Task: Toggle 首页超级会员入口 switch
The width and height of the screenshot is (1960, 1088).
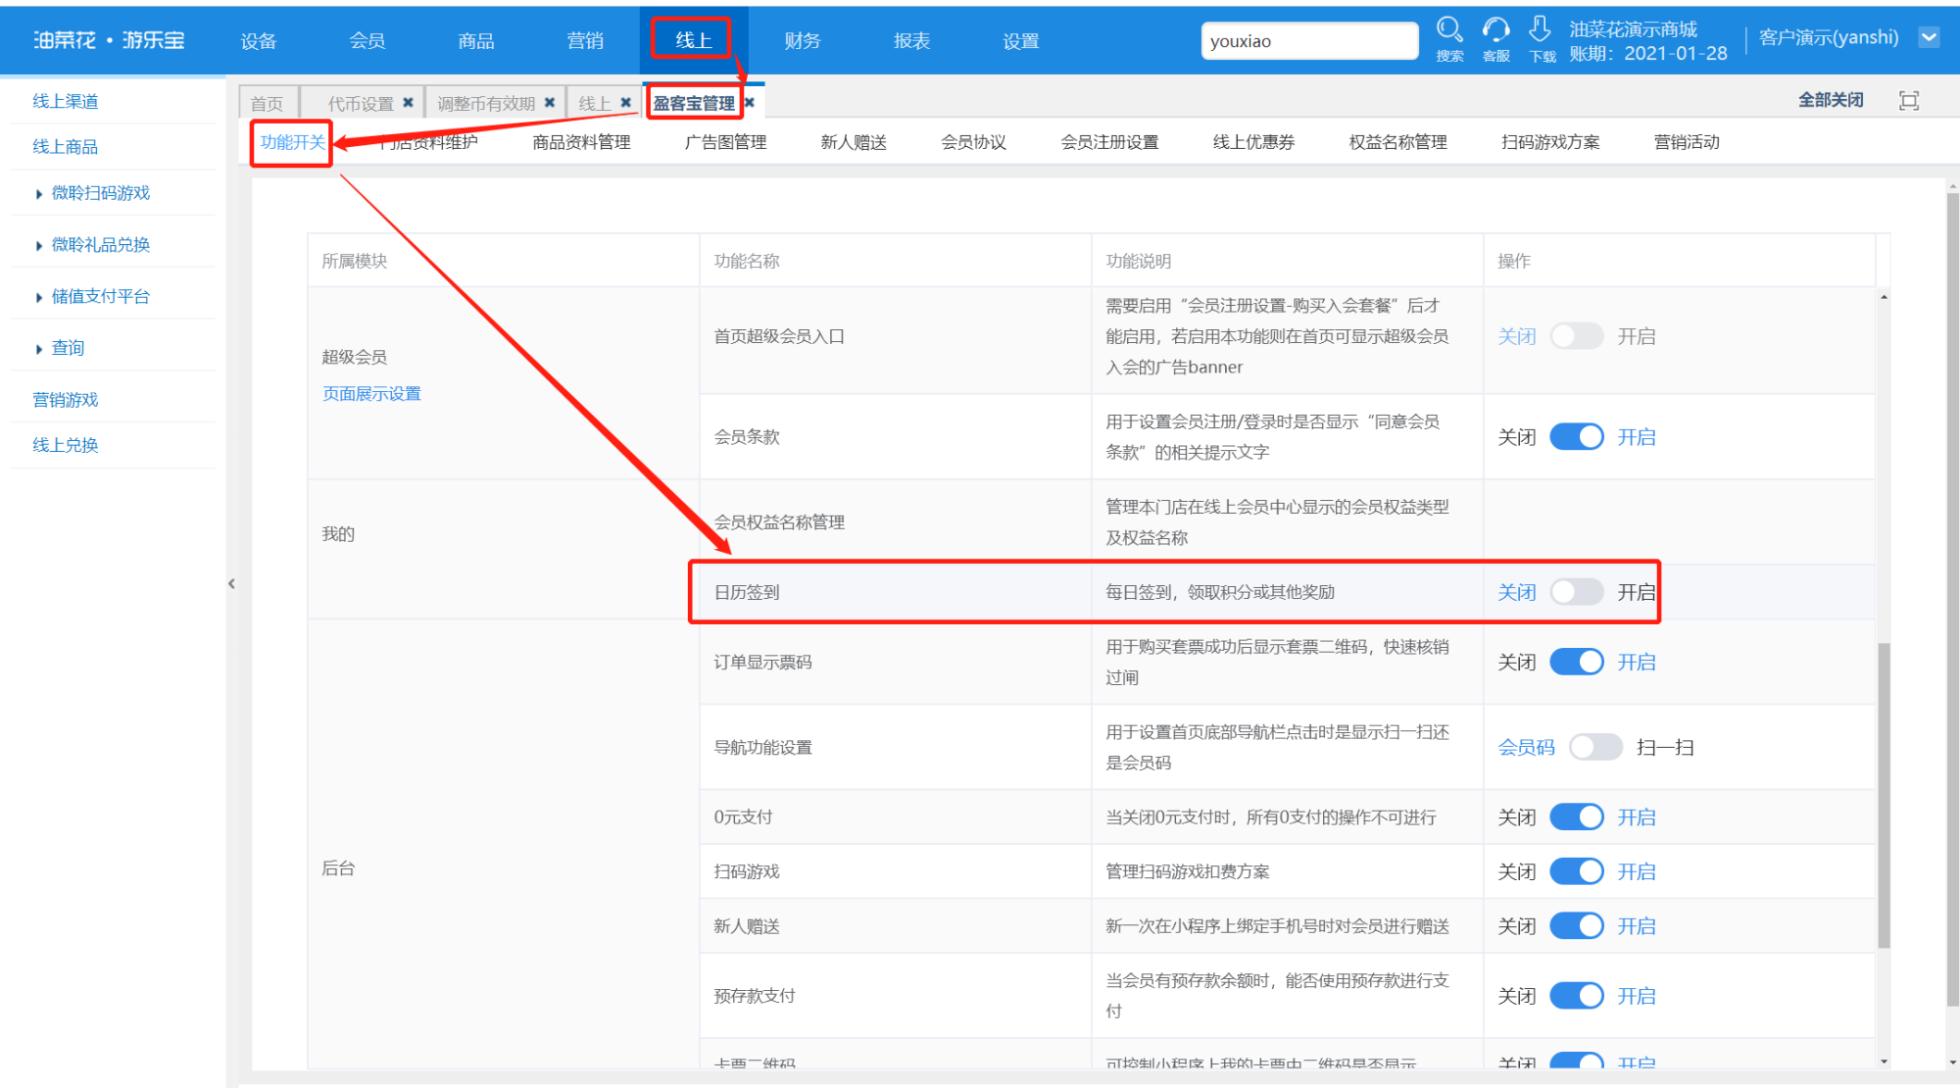Action: 1576,337
